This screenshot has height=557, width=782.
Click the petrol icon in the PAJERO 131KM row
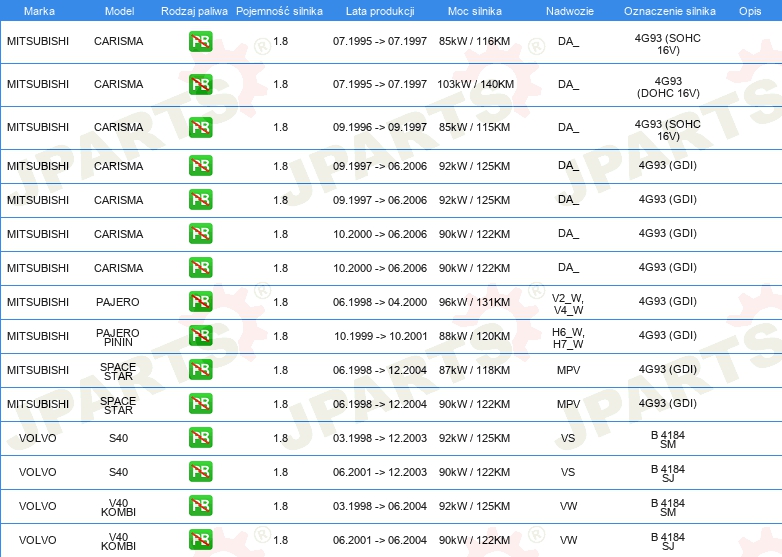click(x=200, y=302)
